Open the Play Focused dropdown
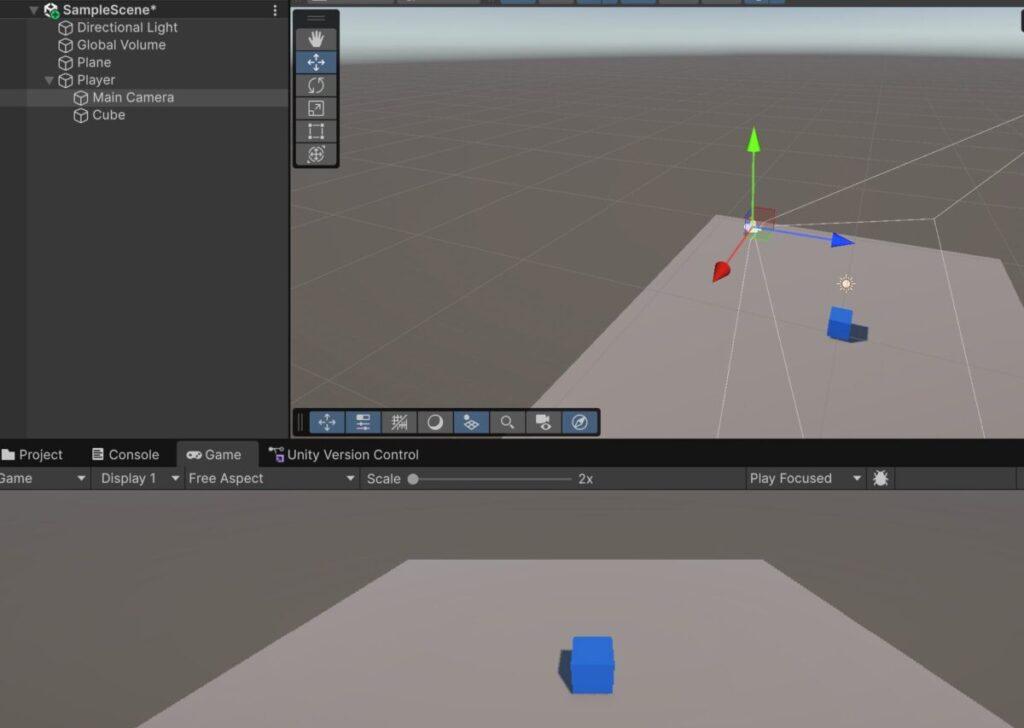This screenshot has height=728, width=1024. [805, 479]
